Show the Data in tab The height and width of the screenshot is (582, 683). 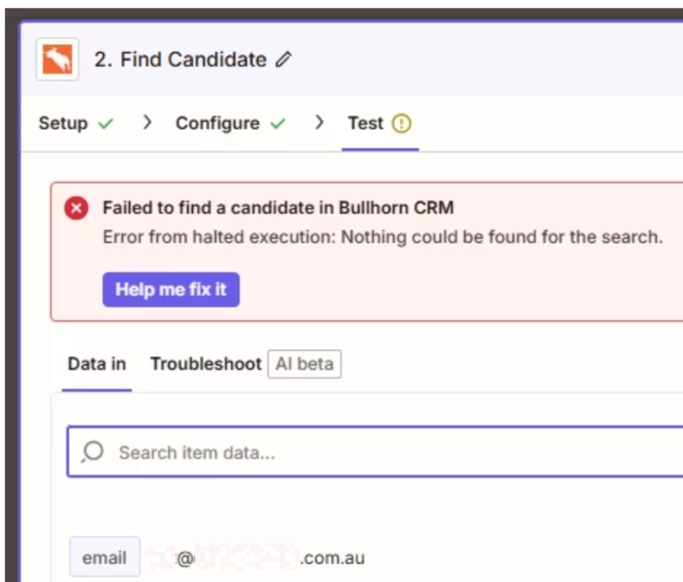[x=97, y=364]
